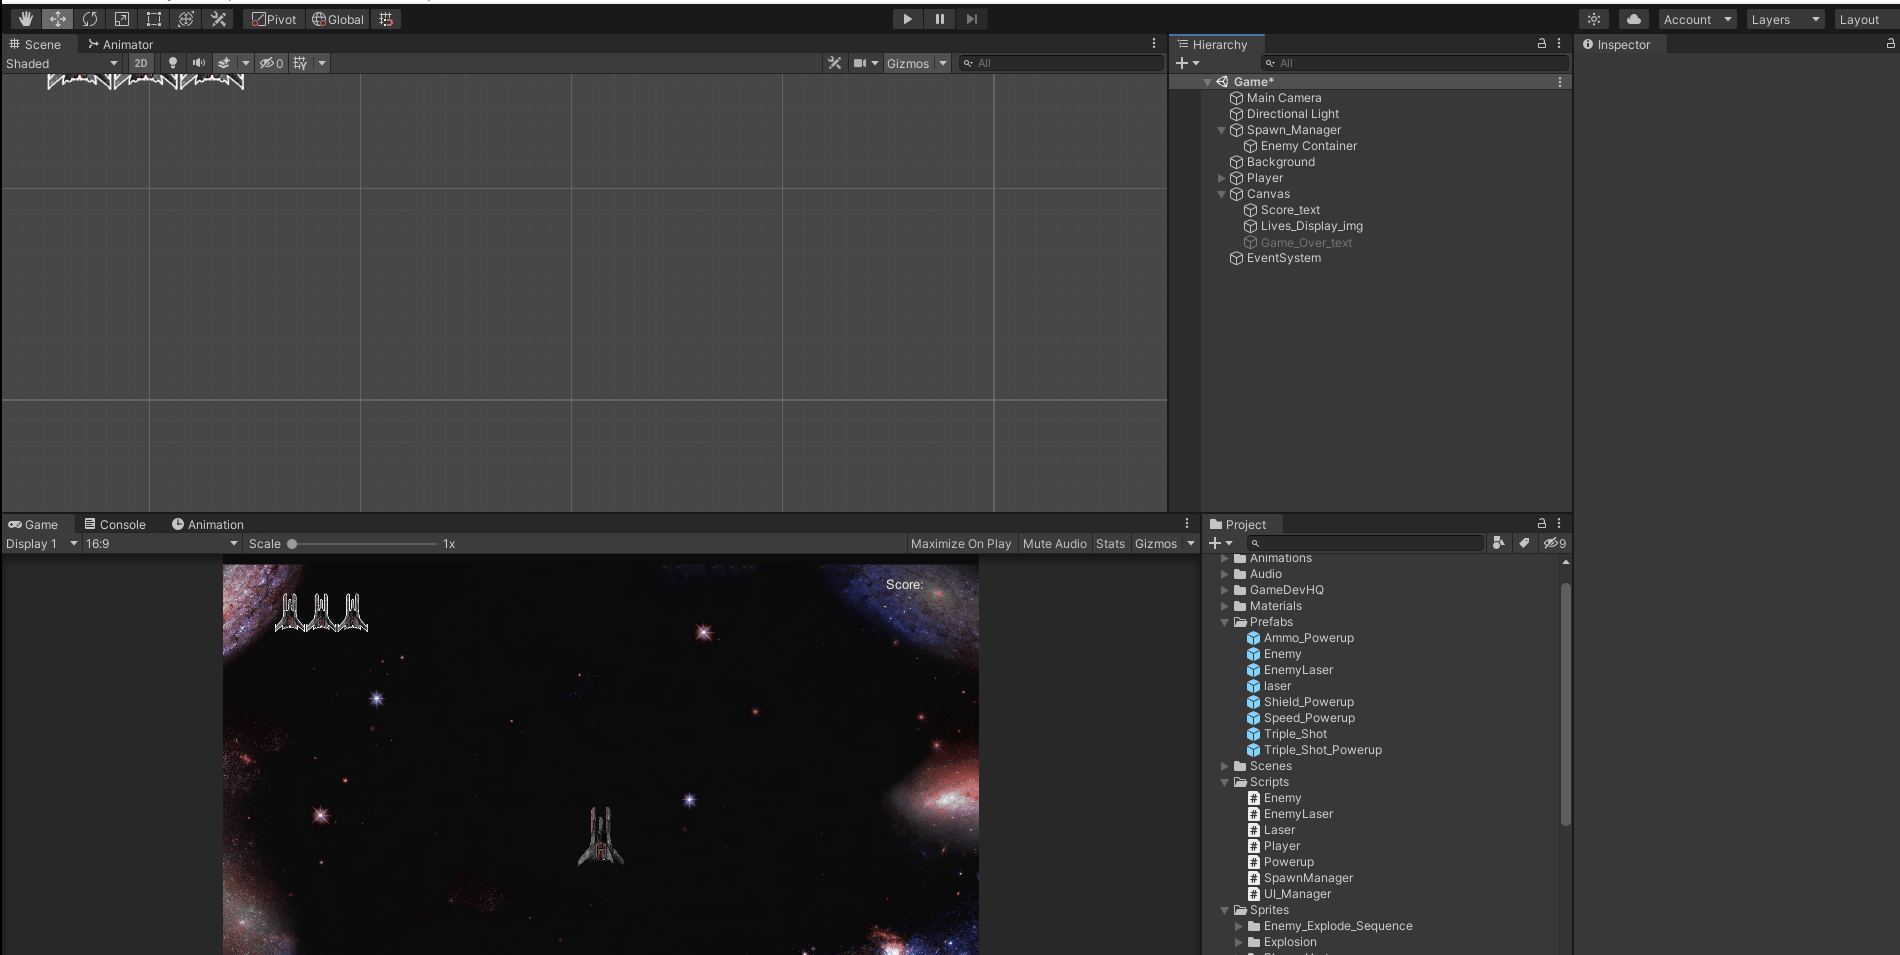The height and width of the screenshot is (955, 1900).
Task: Select the combined Transform tool
Action: (x=186, y=19)
